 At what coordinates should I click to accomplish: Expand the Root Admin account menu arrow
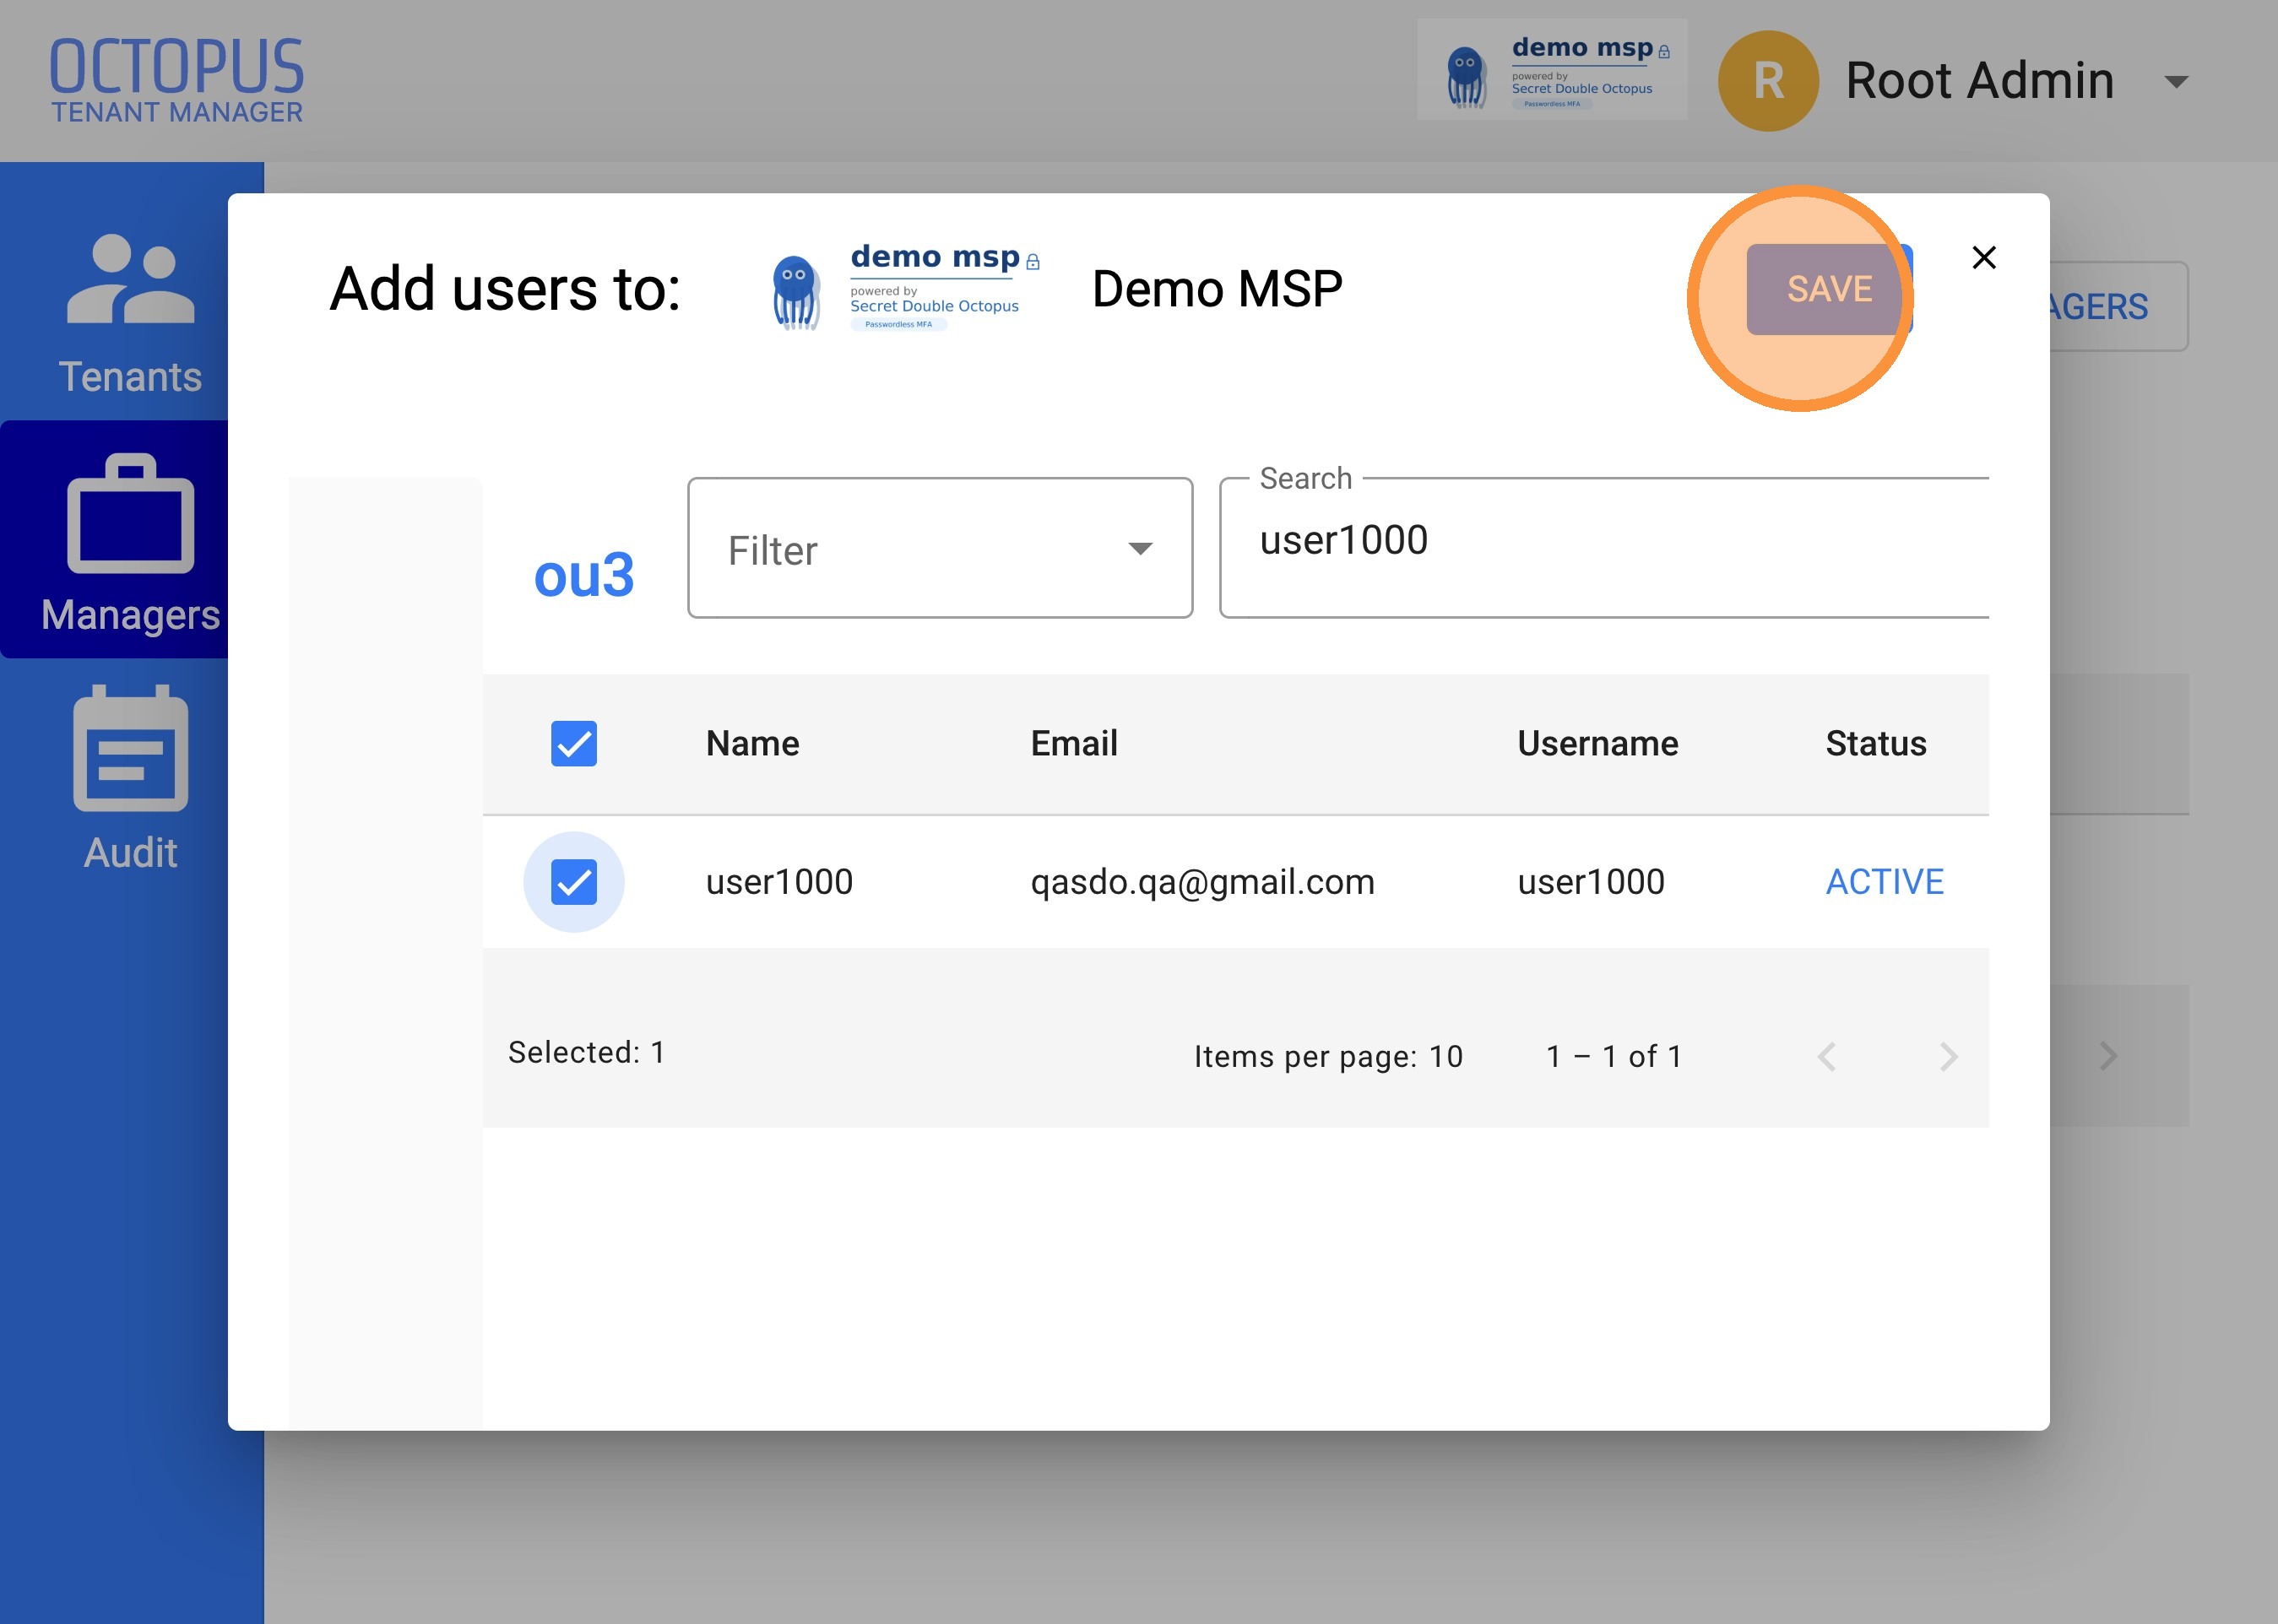pyautogui.click(x=2176, y=81)
